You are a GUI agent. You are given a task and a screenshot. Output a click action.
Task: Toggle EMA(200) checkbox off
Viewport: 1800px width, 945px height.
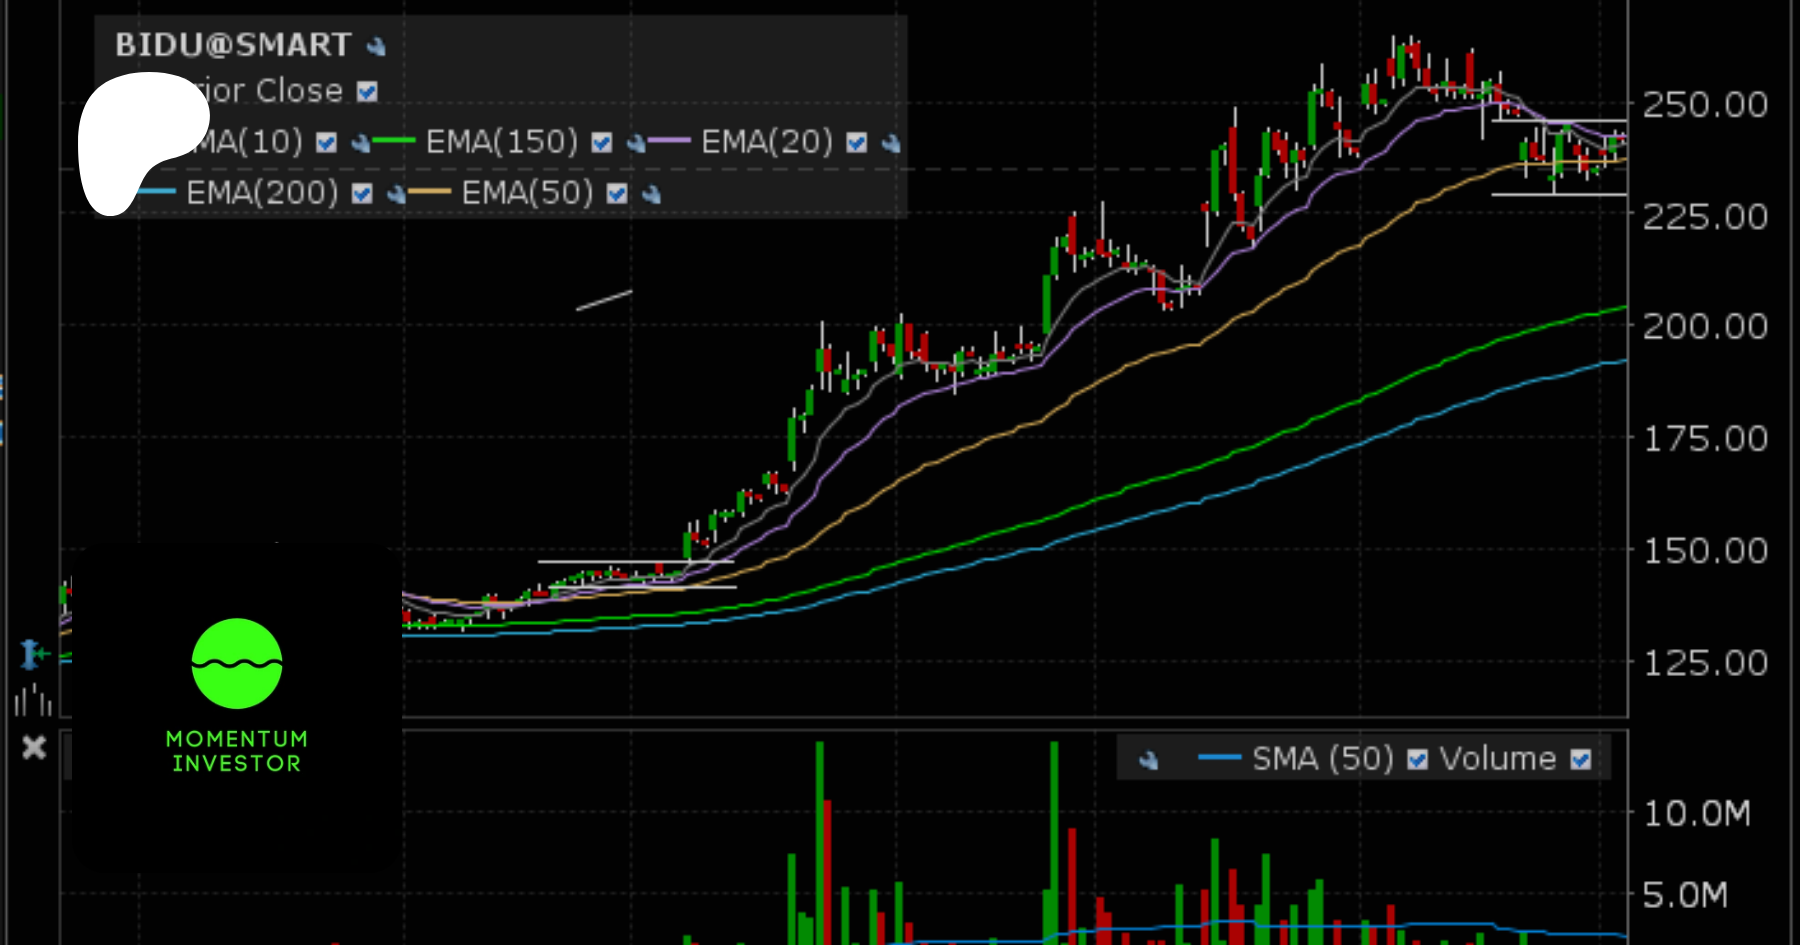[362, 194]
